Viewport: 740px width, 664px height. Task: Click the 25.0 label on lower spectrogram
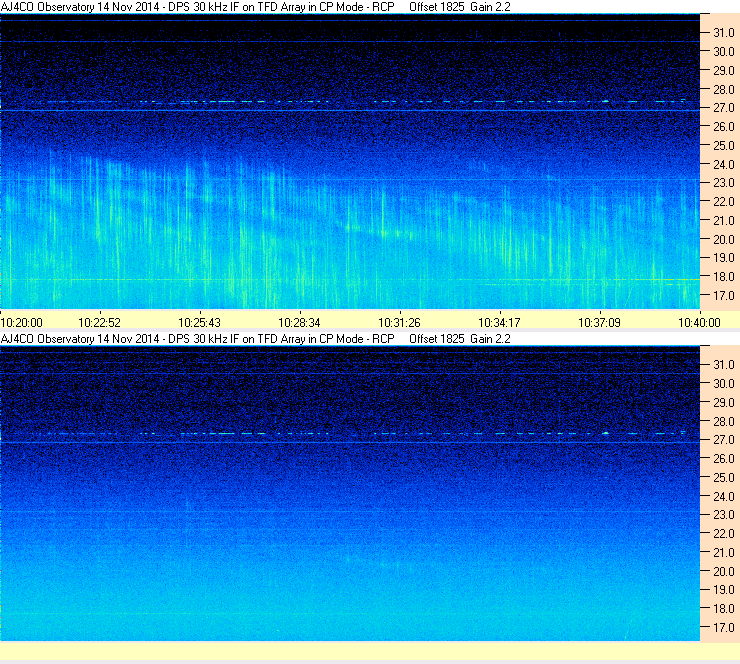tap(723, 478)
